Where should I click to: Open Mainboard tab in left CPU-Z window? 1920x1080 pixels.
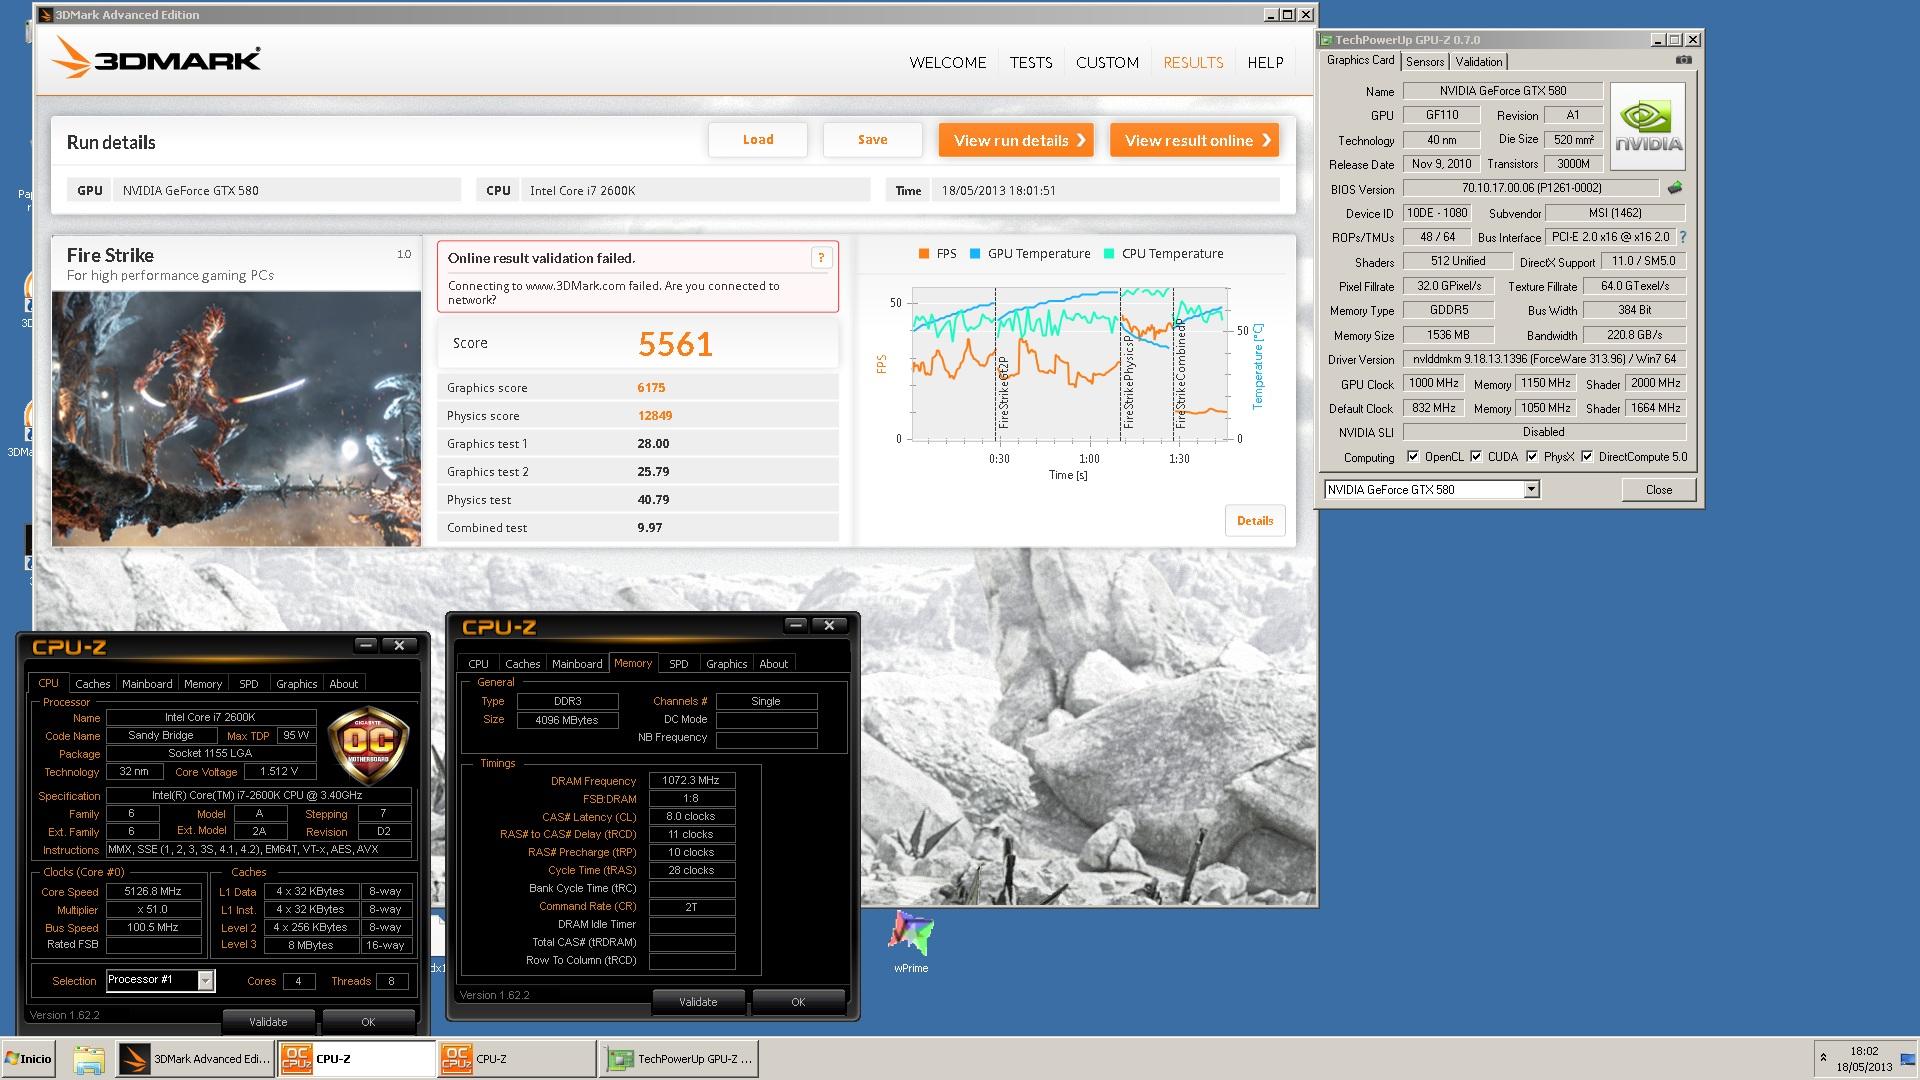pyautogui.click(x=147, y=684)
